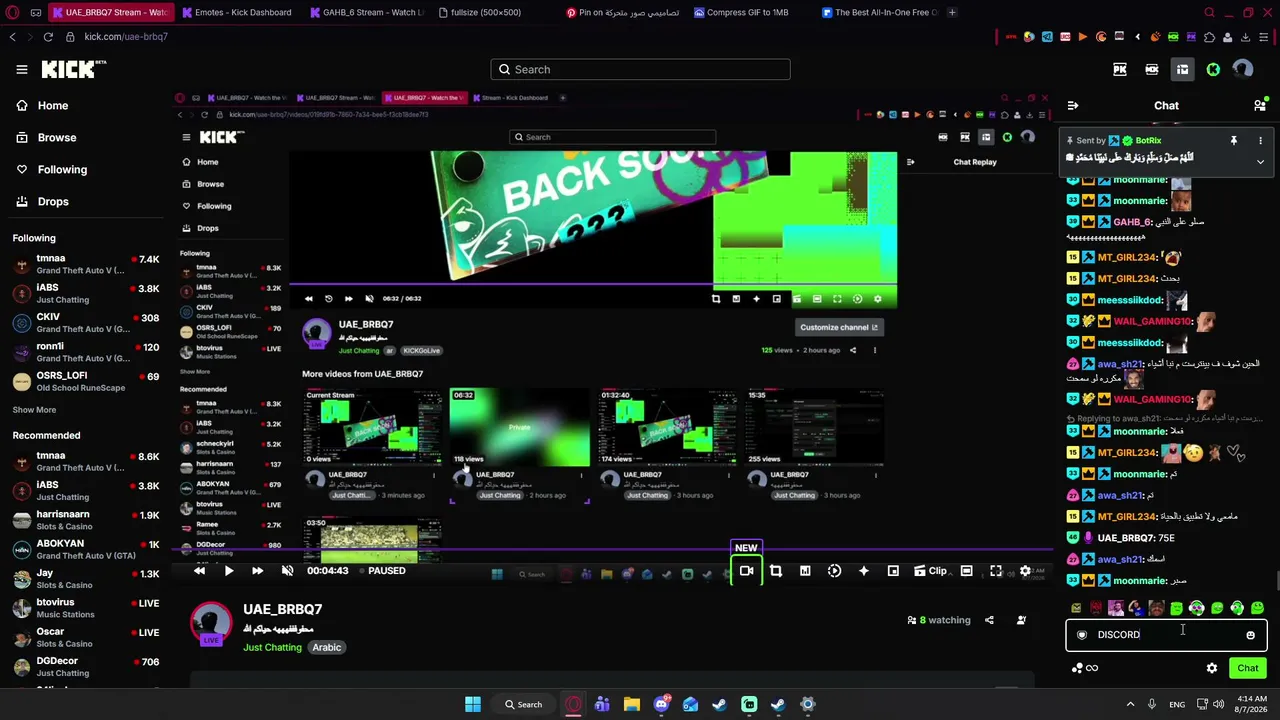Go to Home in sidebar
This screenshot has height=720, width=1280.
(x=43, y=106)
